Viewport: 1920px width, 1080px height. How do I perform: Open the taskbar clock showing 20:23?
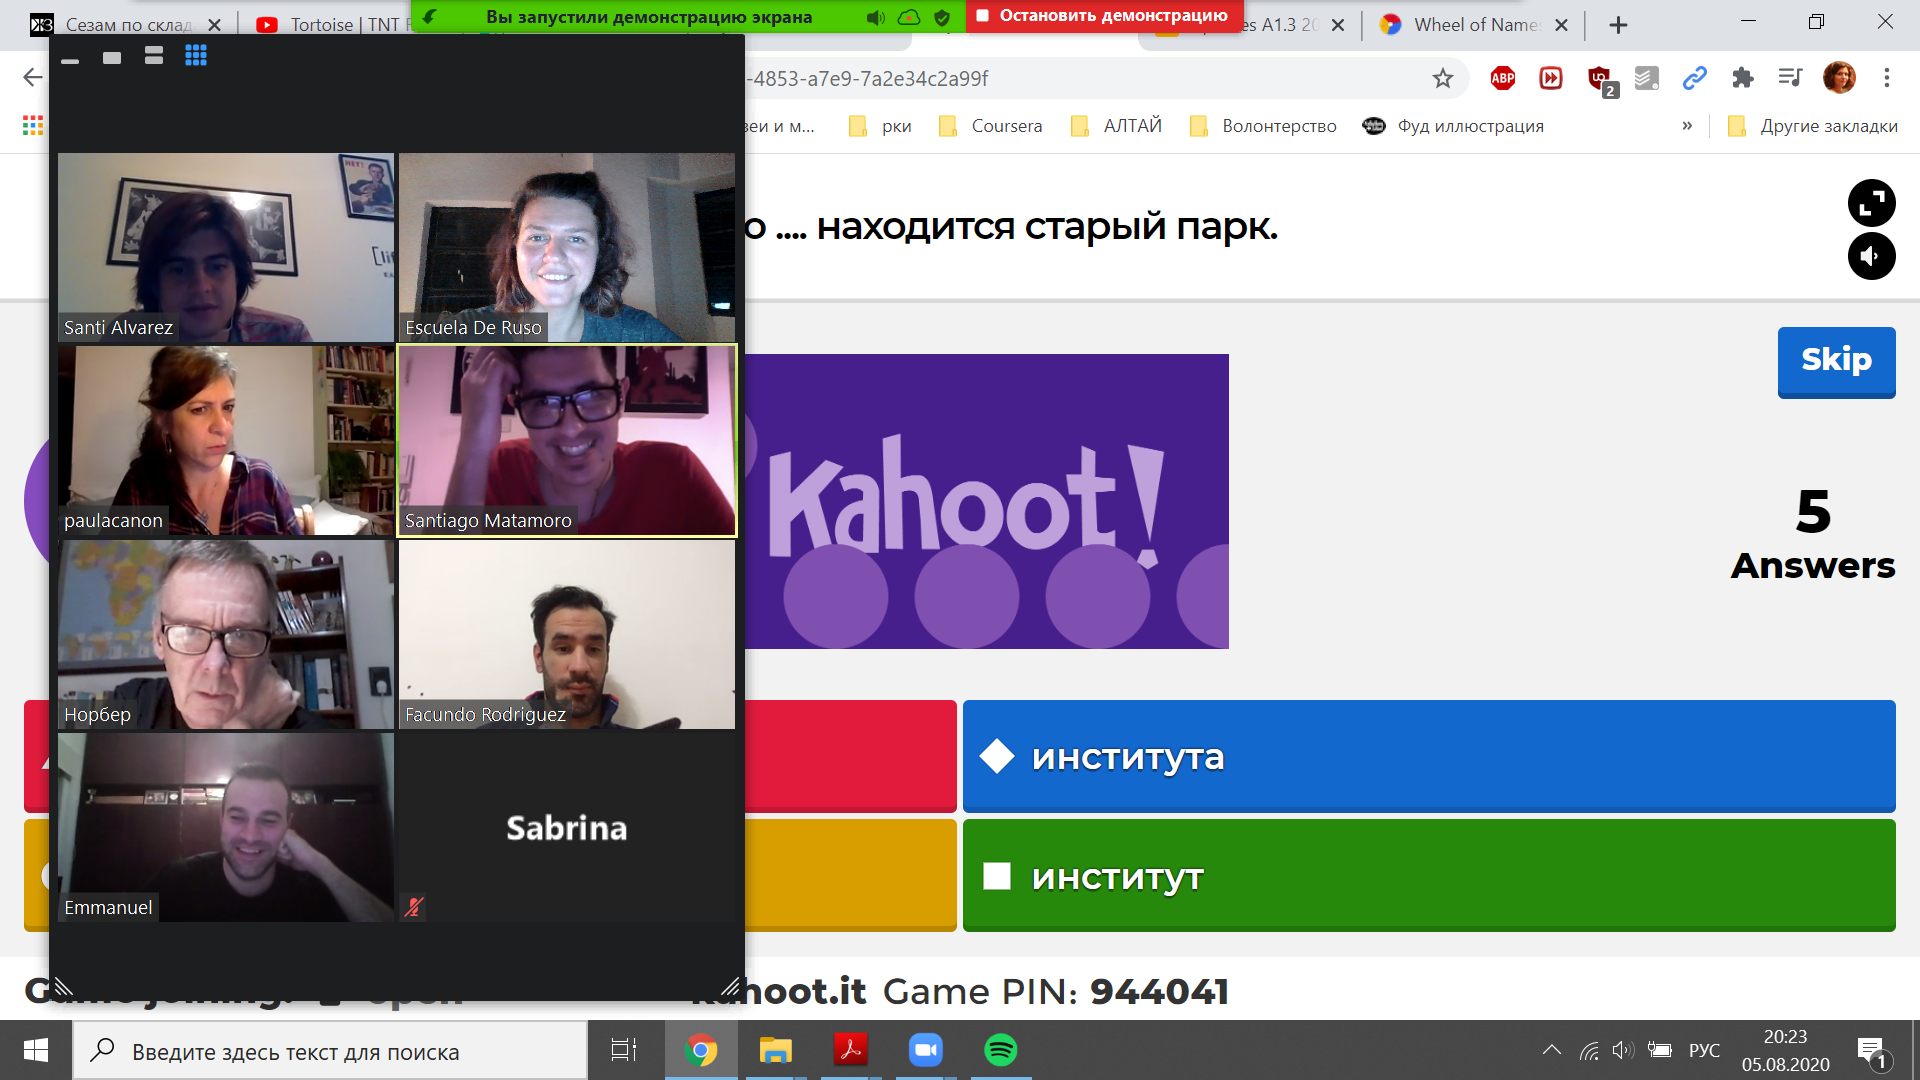[x=1785, y=1050]
